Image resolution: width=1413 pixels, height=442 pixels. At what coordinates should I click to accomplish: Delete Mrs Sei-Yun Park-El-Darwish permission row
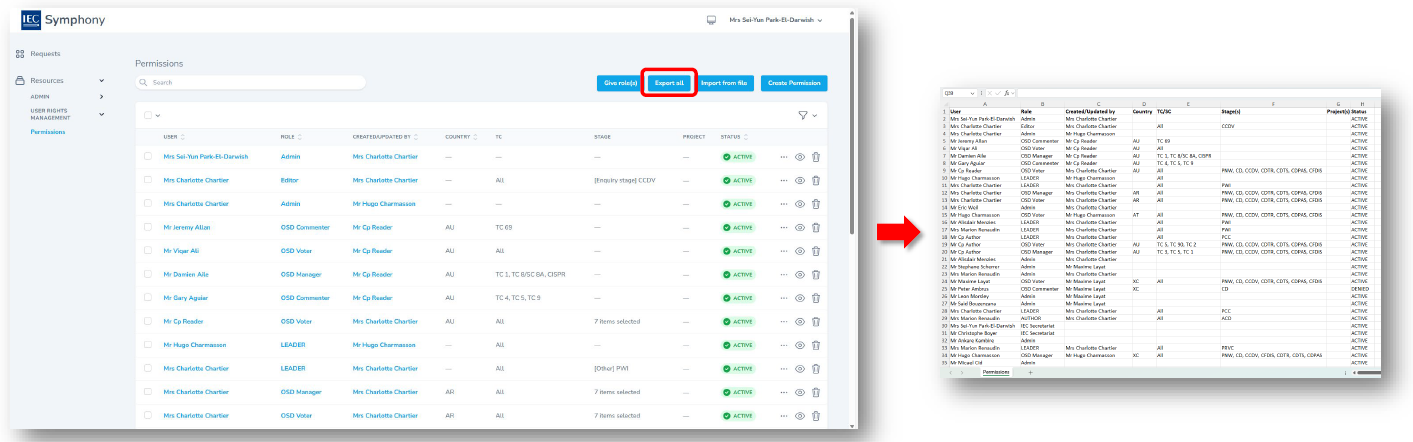[x=816, y=157]
